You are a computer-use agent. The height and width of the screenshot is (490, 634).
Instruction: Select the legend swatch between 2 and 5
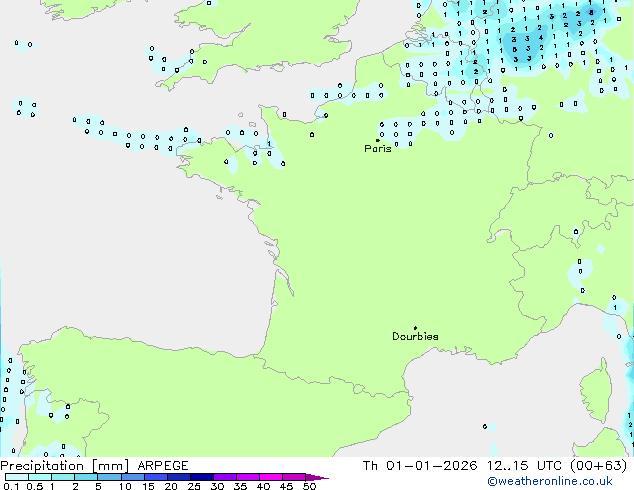tap(86, 477)
